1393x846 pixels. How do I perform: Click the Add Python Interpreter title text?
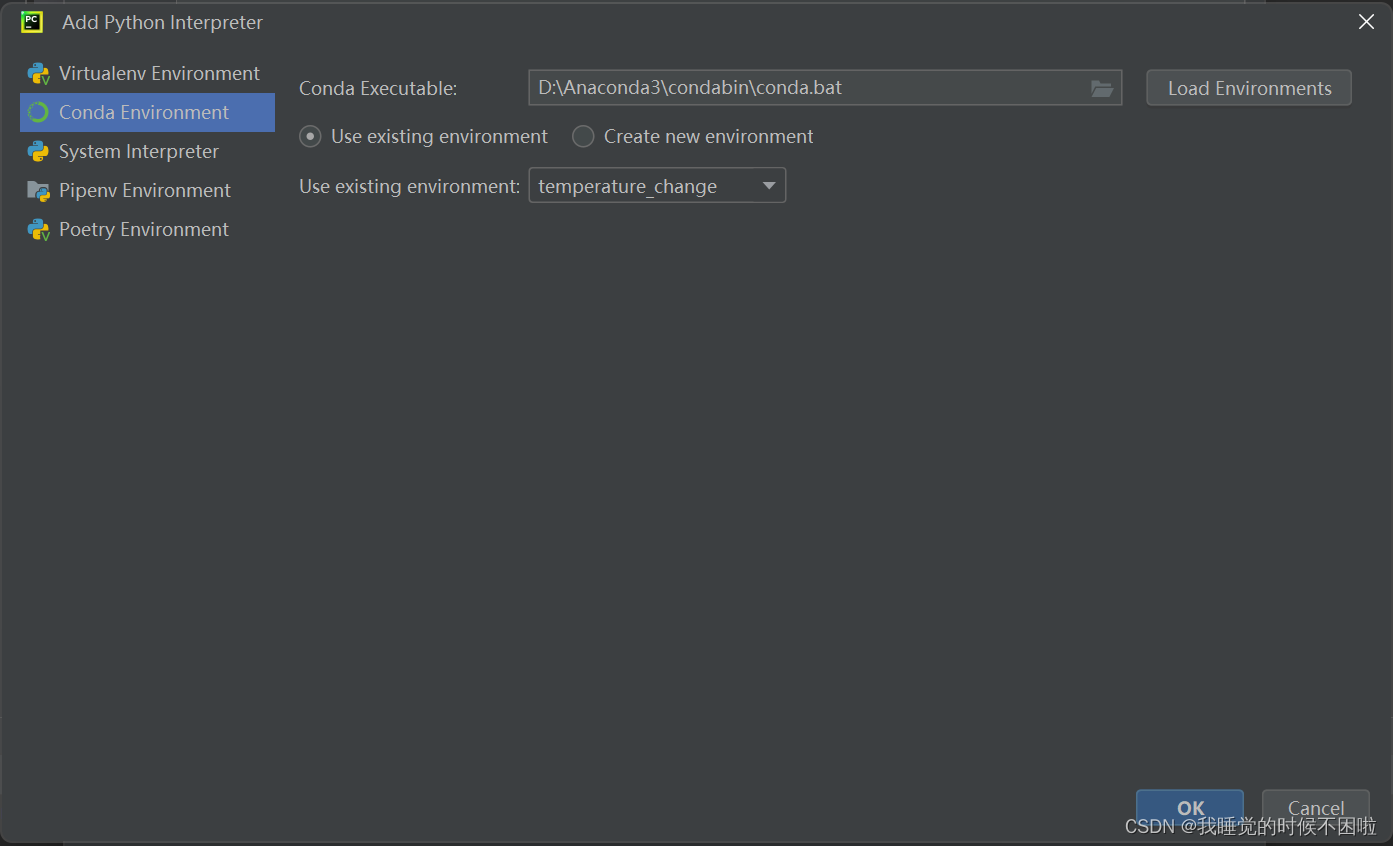[x=163, y=22]
